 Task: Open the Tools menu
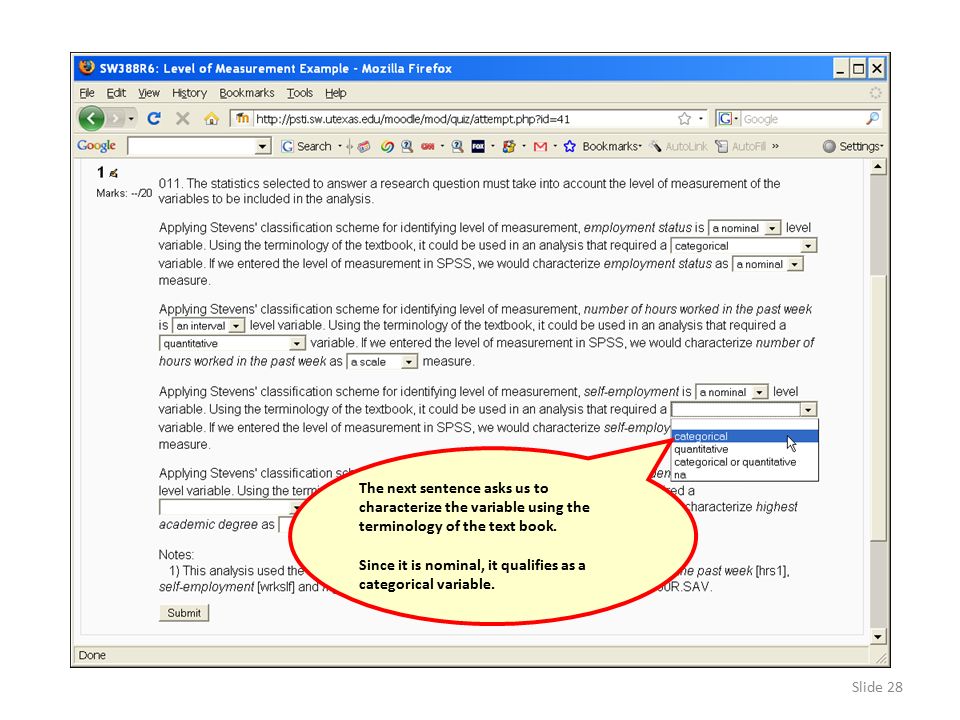[x=299, y=93]
